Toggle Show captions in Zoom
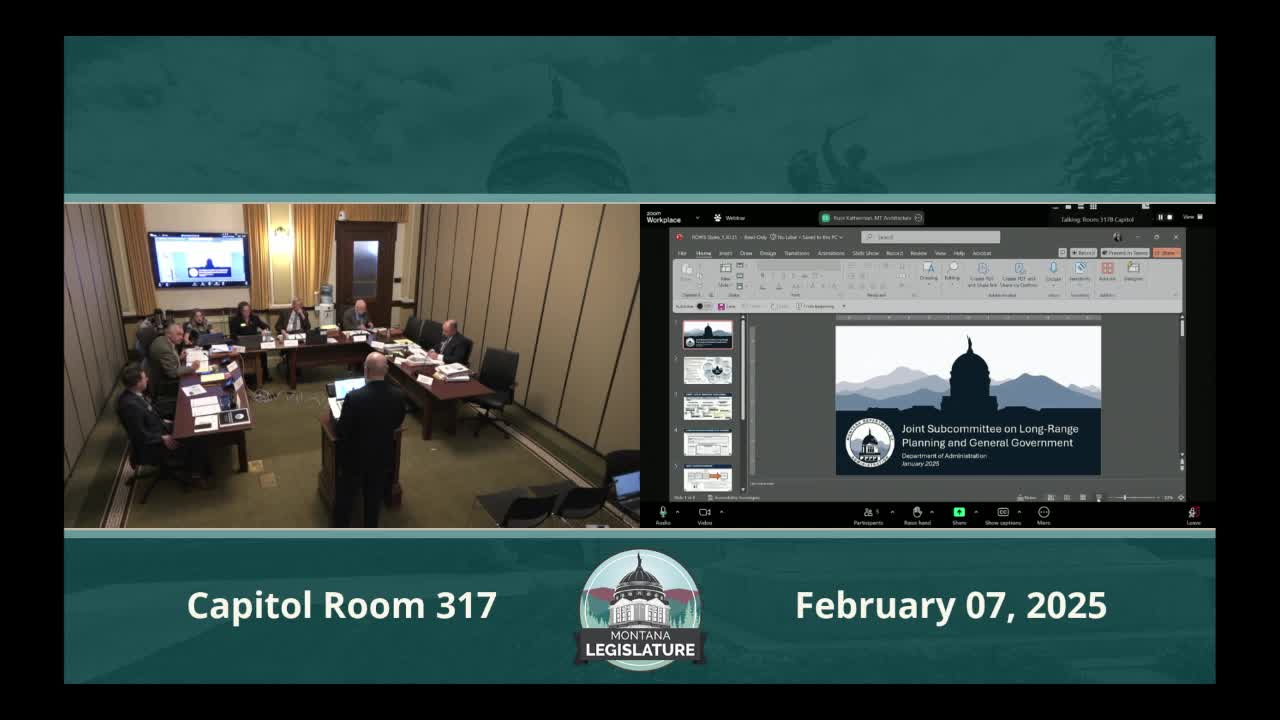 pyautogui.click(x=1002, y=512)
